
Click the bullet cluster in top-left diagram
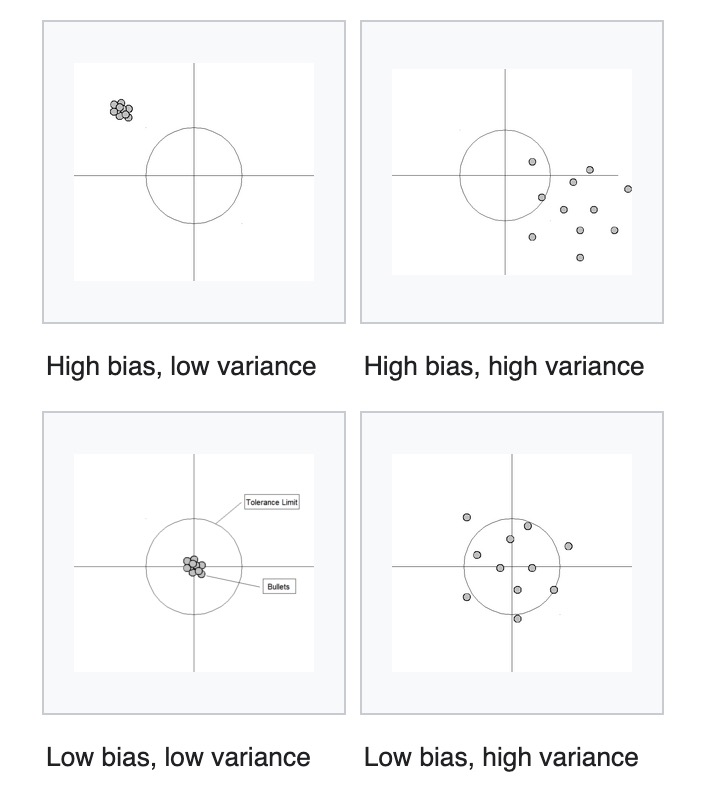click(x=122, y=110)
